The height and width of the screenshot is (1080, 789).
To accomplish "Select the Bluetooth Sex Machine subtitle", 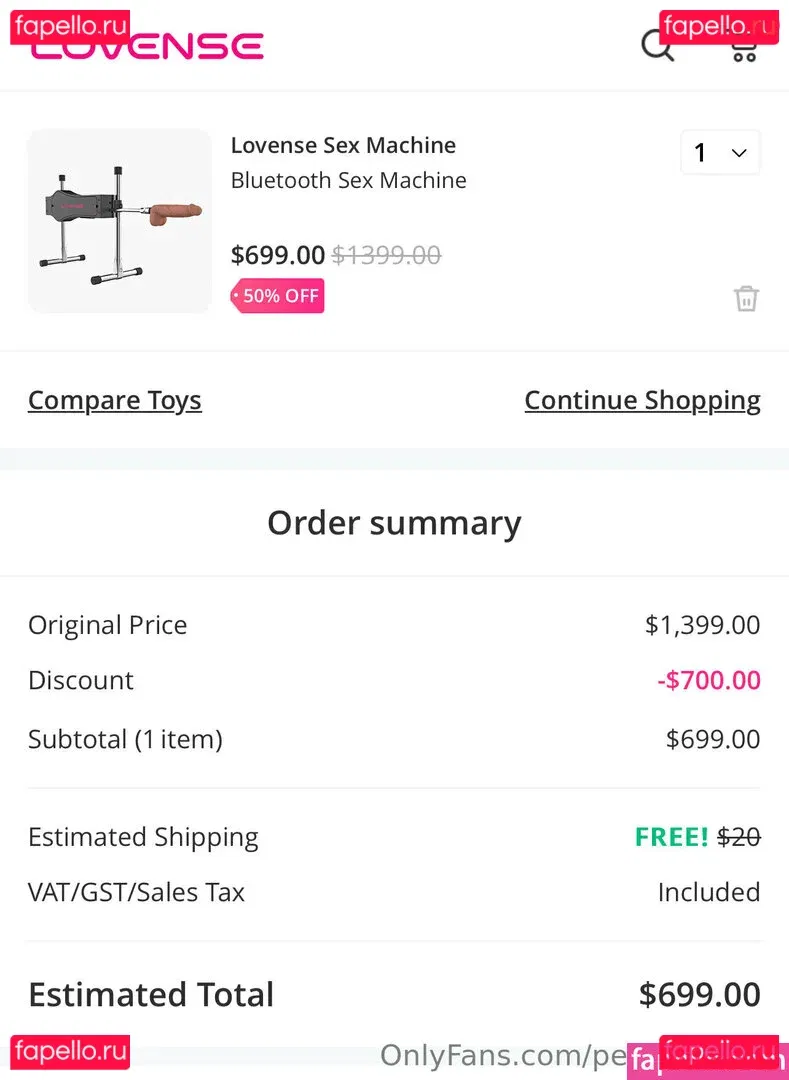I will point(348,181).
